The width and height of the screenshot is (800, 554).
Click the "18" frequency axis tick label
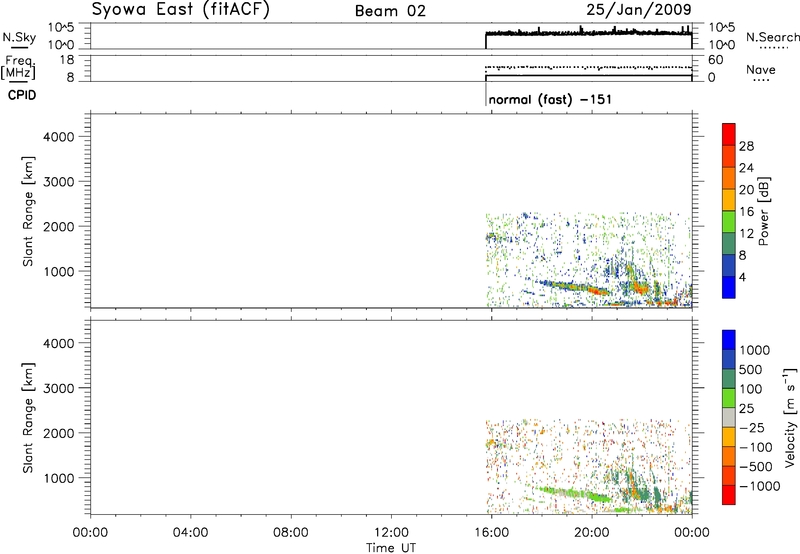pyautogui.click(x=66, y=60)
